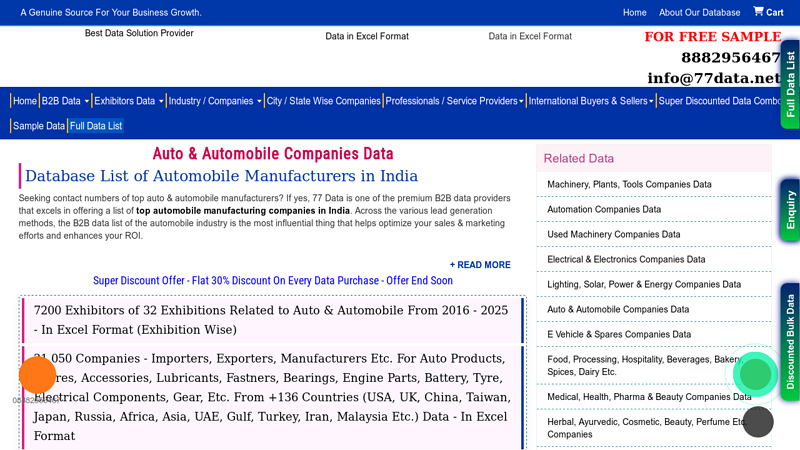Click the orange floating call button
Viewport: 800px width, 450px height.
37,375
